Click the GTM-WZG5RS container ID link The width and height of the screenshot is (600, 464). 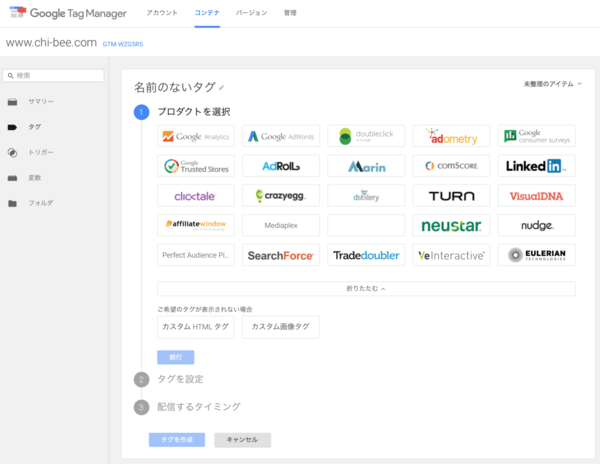click(x=123, y=44)
